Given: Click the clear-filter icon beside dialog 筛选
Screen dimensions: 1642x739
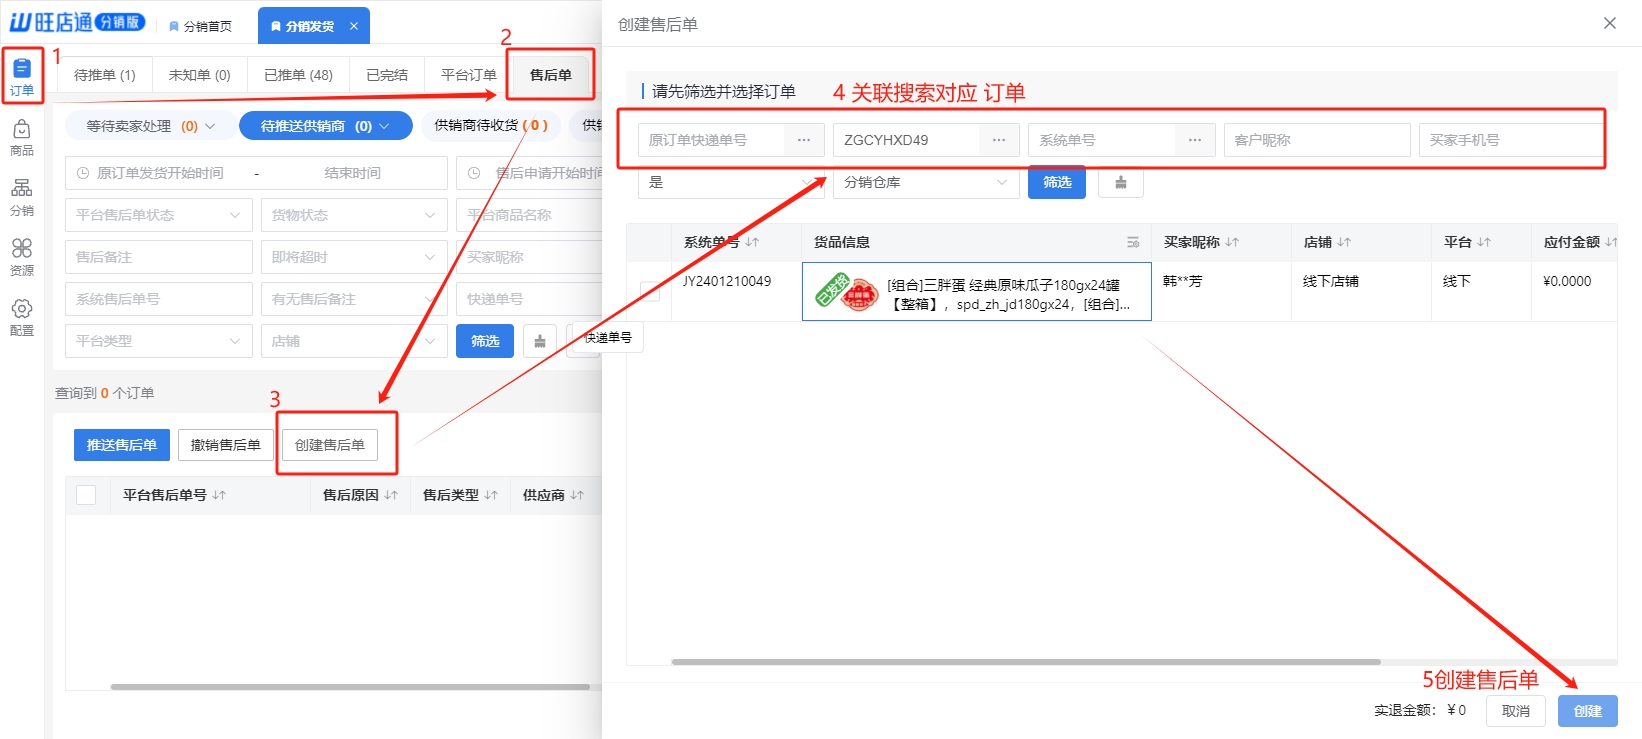Looking at the screenshot, I should [x=1120, y=182].
